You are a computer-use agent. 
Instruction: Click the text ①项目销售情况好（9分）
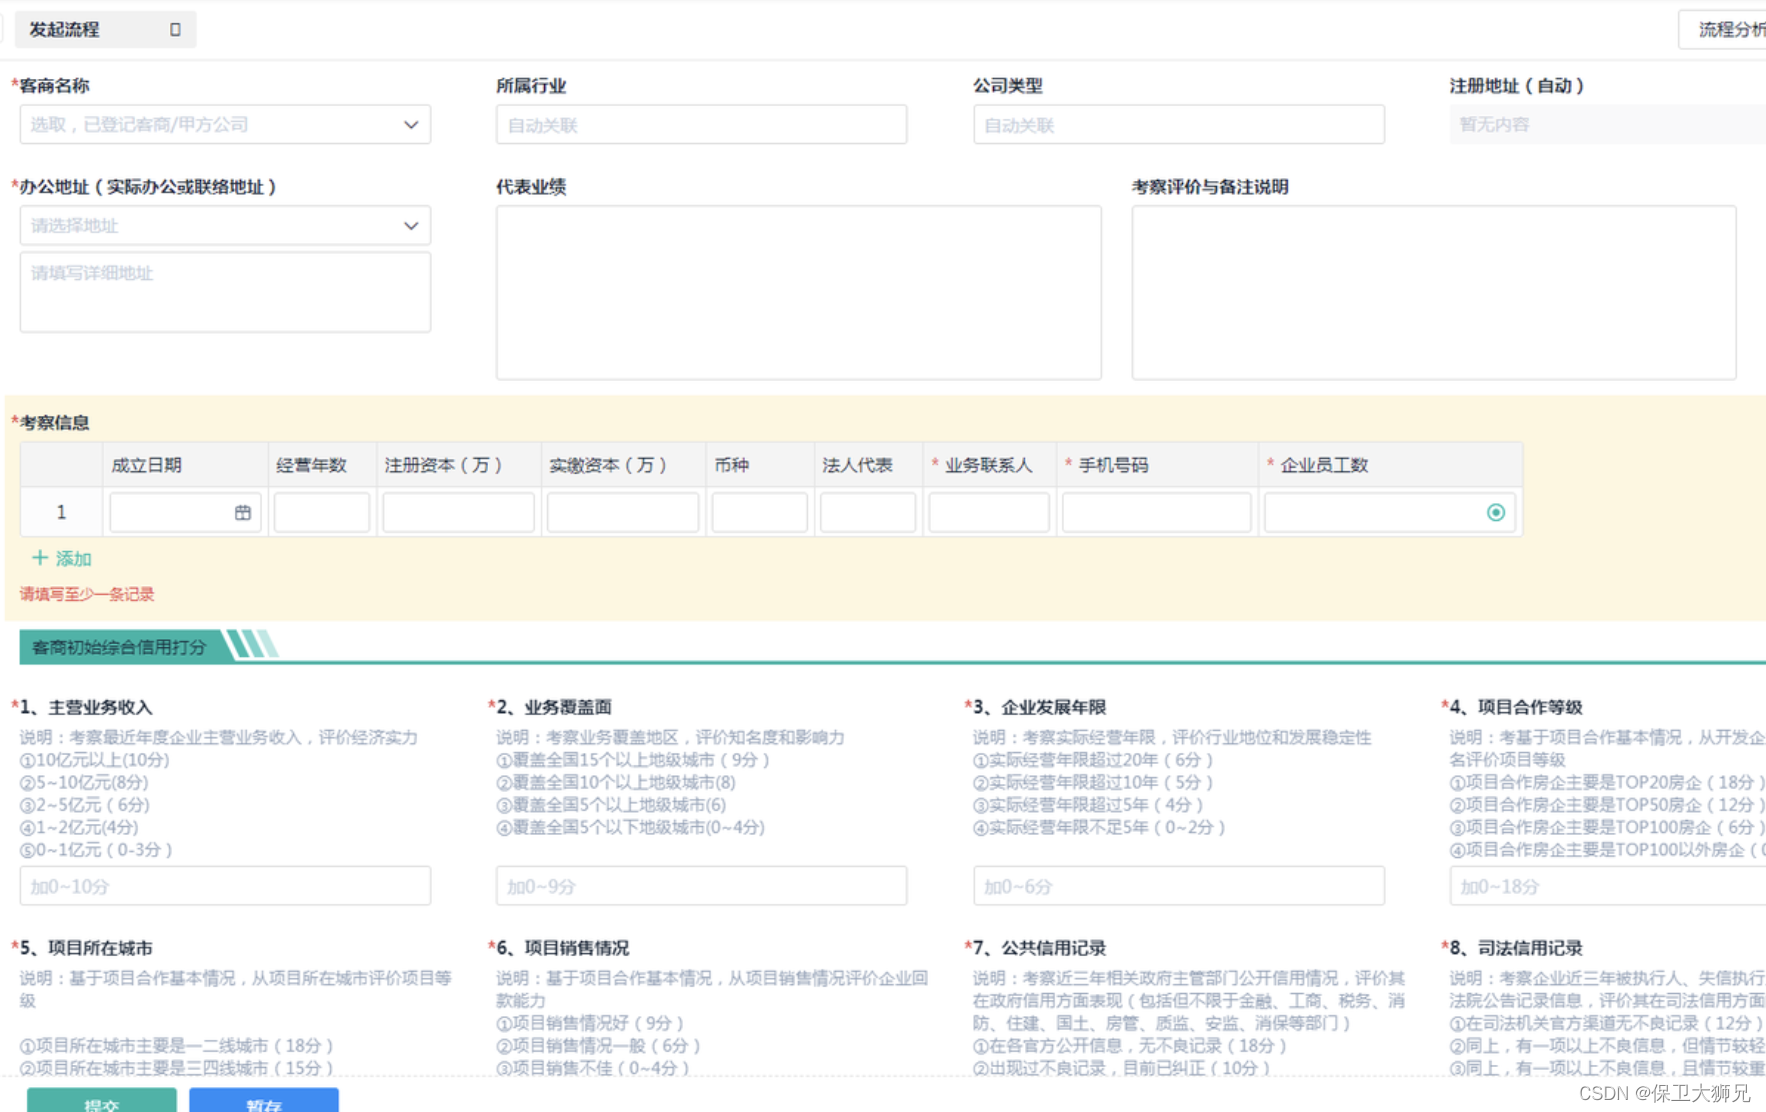coord(592,1023)
